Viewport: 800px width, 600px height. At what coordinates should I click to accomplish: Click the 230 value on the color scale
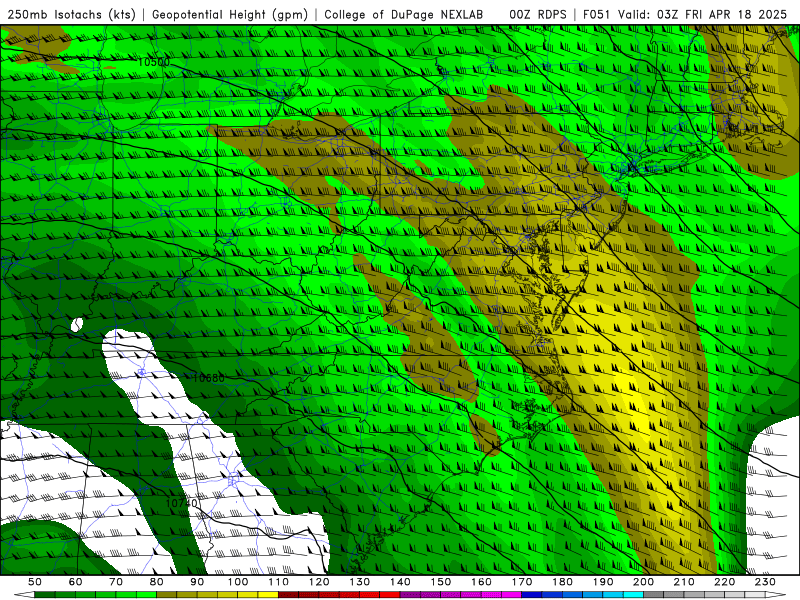tap(765, 582)
